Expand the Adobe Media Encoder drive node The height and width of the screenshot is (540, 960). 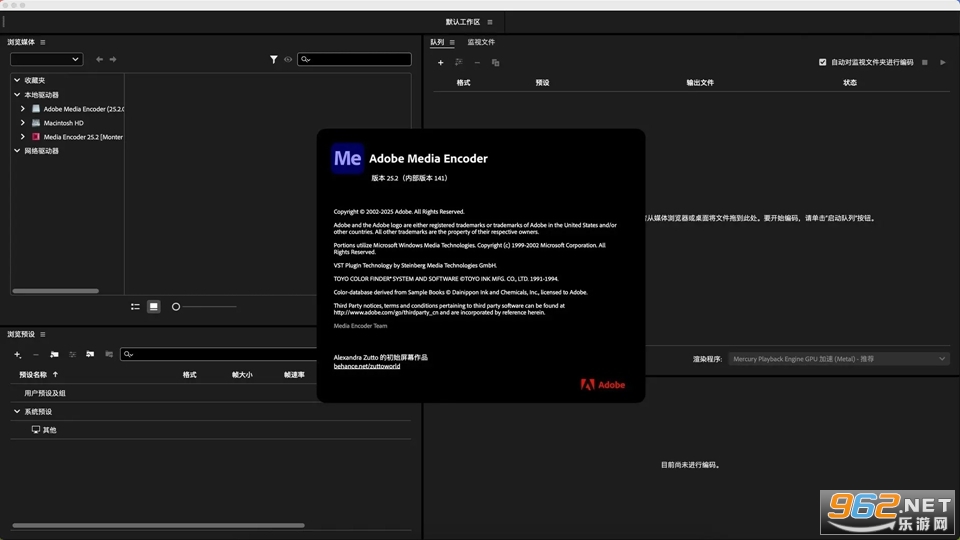pyautogui.click(x=23, y=109)
